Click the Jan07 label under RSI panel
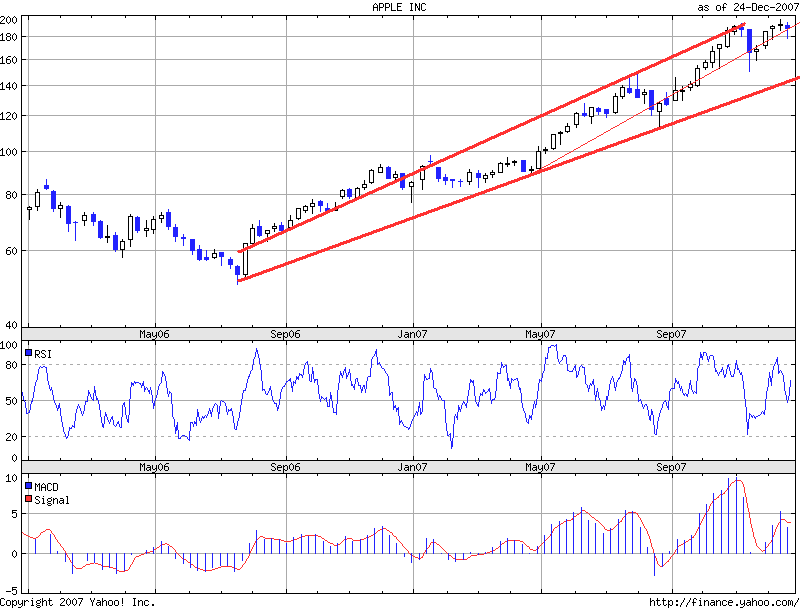Viewport: 804px width, 614px height. (412, 467)
